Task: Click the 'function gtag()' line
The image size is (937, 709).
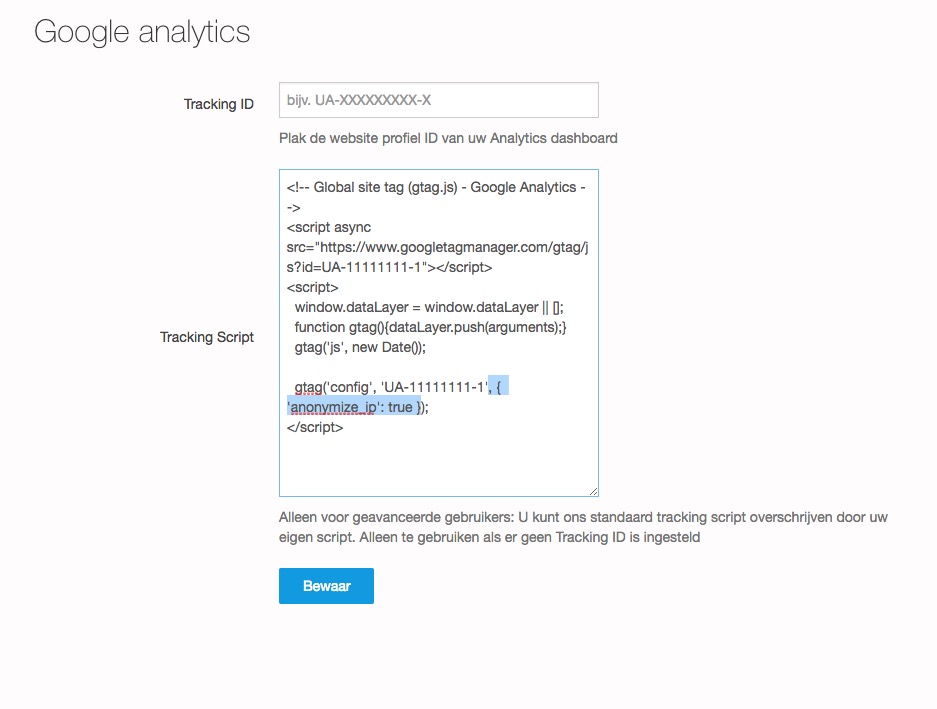Action: pyautogui.click(x=430, y=327)
